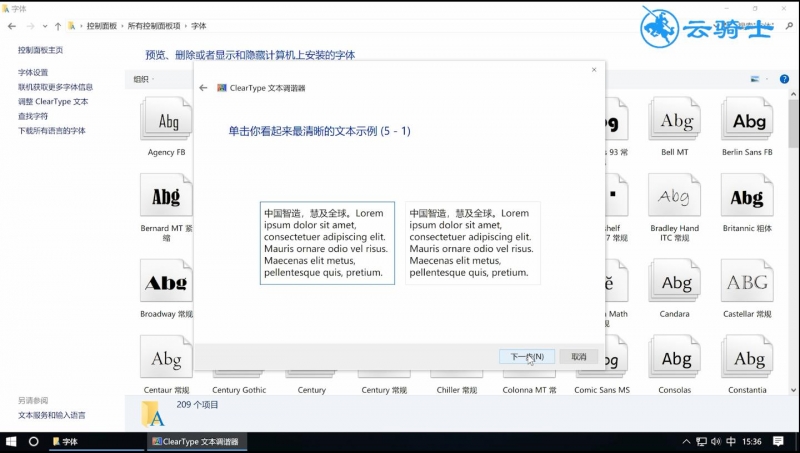Click the Explorer up one level arrow

coord(58,26)
